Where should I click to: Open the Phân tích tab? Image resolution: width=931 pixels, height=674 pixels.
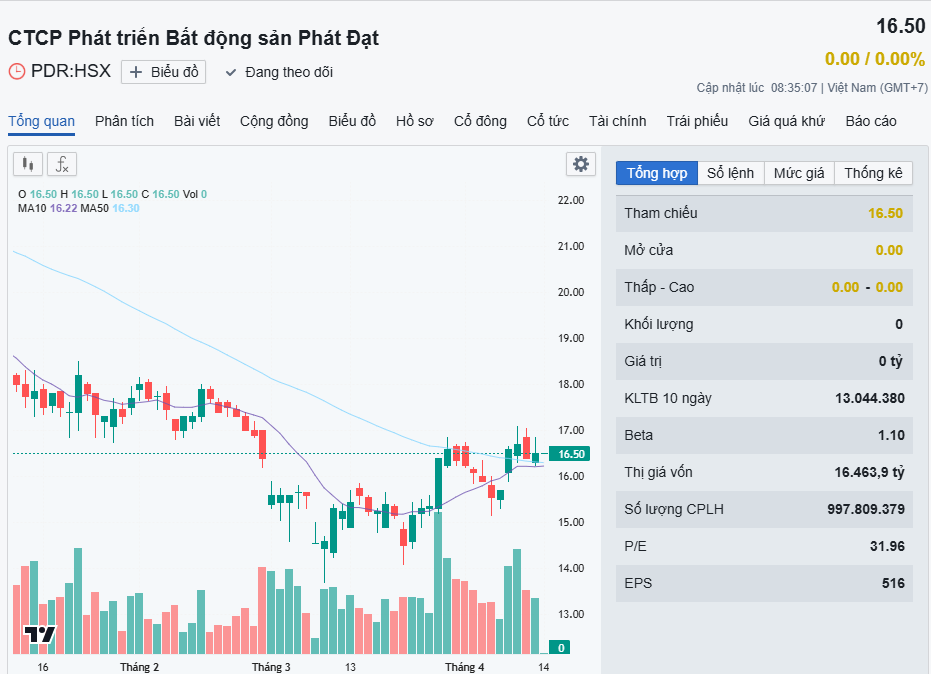click(124, 121)
